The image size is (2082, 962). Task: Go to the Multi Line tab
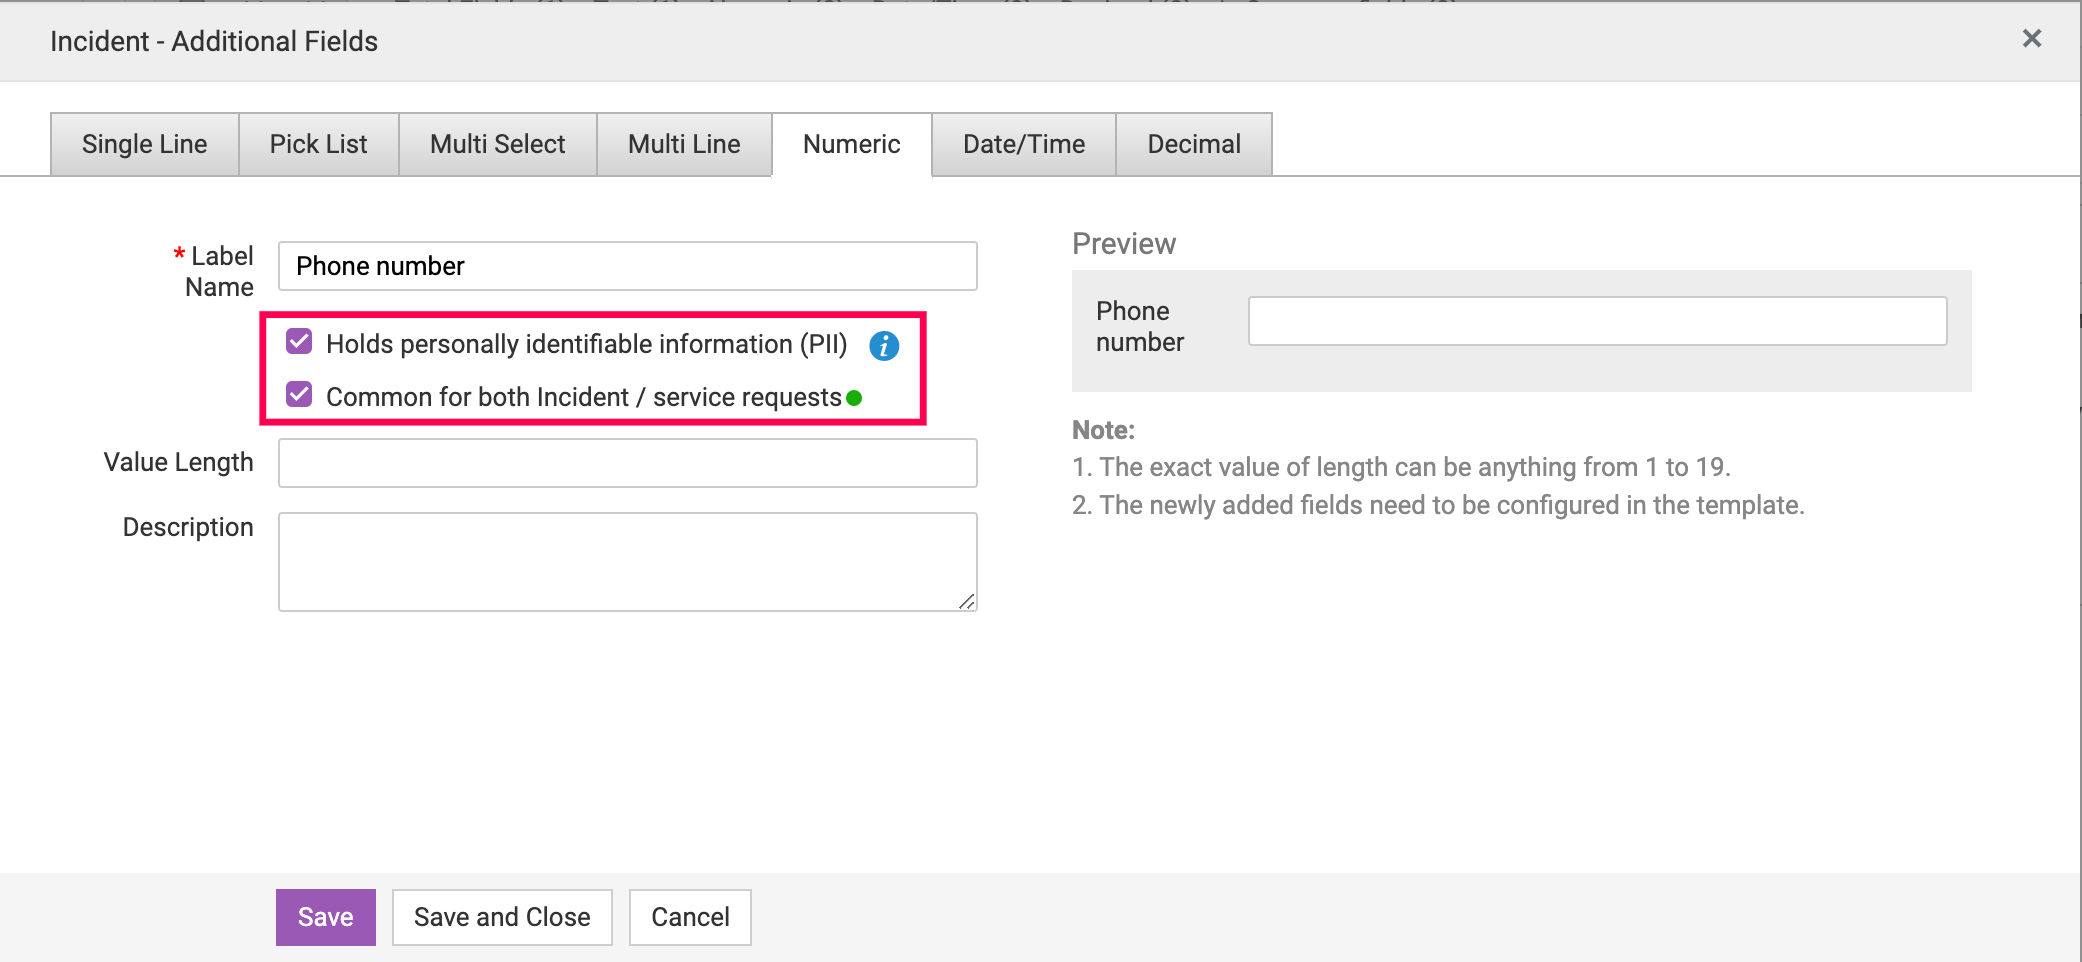click(x=684, y=144)
